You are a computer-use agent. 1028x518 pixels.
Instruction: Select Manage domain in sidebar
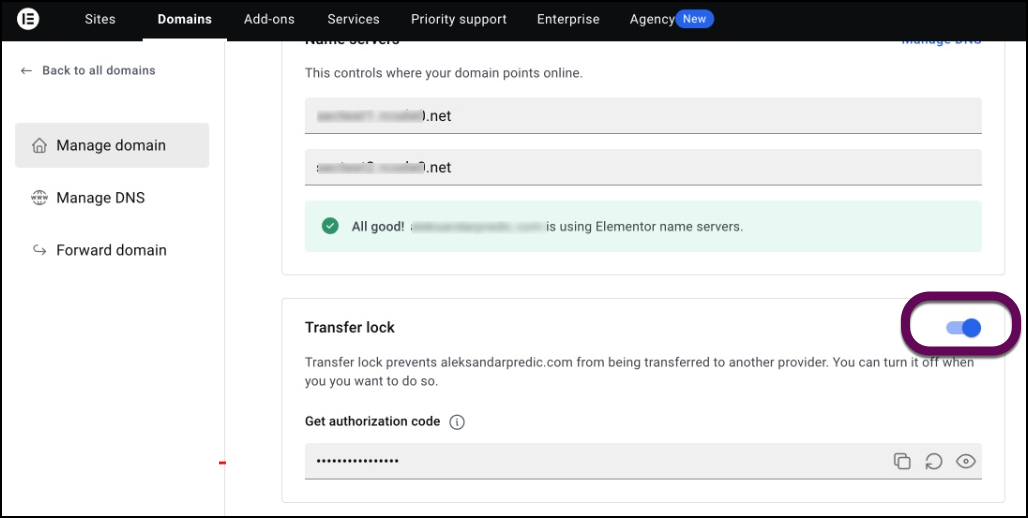tap(112, 145)
